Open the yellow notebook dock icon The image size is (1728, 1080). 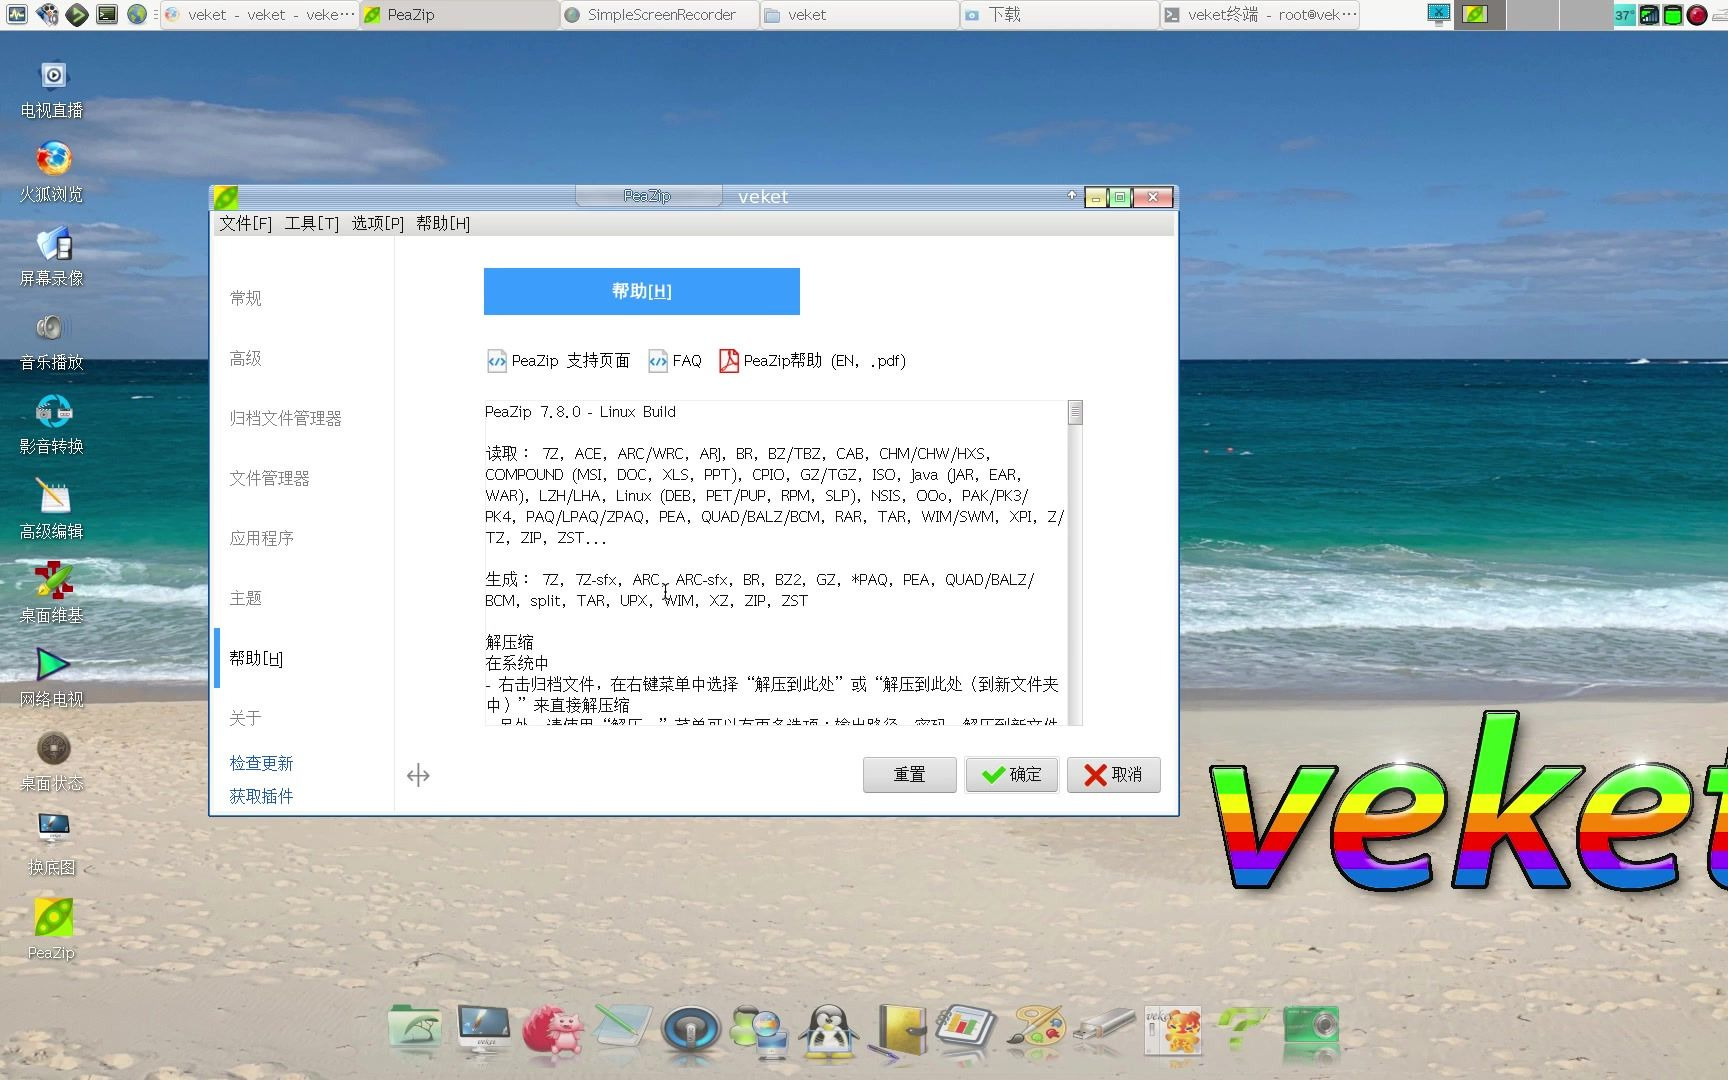[898, 1030]
